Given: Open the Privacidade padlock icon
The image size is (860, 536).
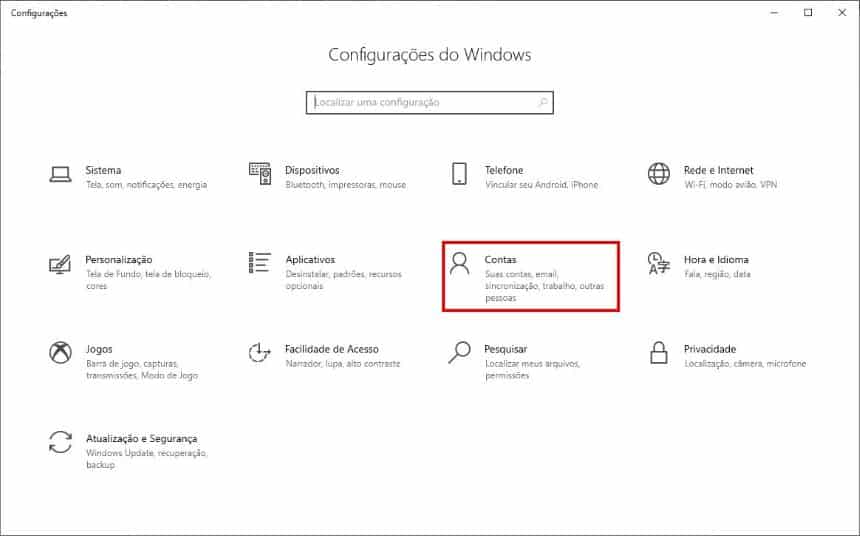Looking at the screenshot, I should pyautogui.click(x=659, y=352).
